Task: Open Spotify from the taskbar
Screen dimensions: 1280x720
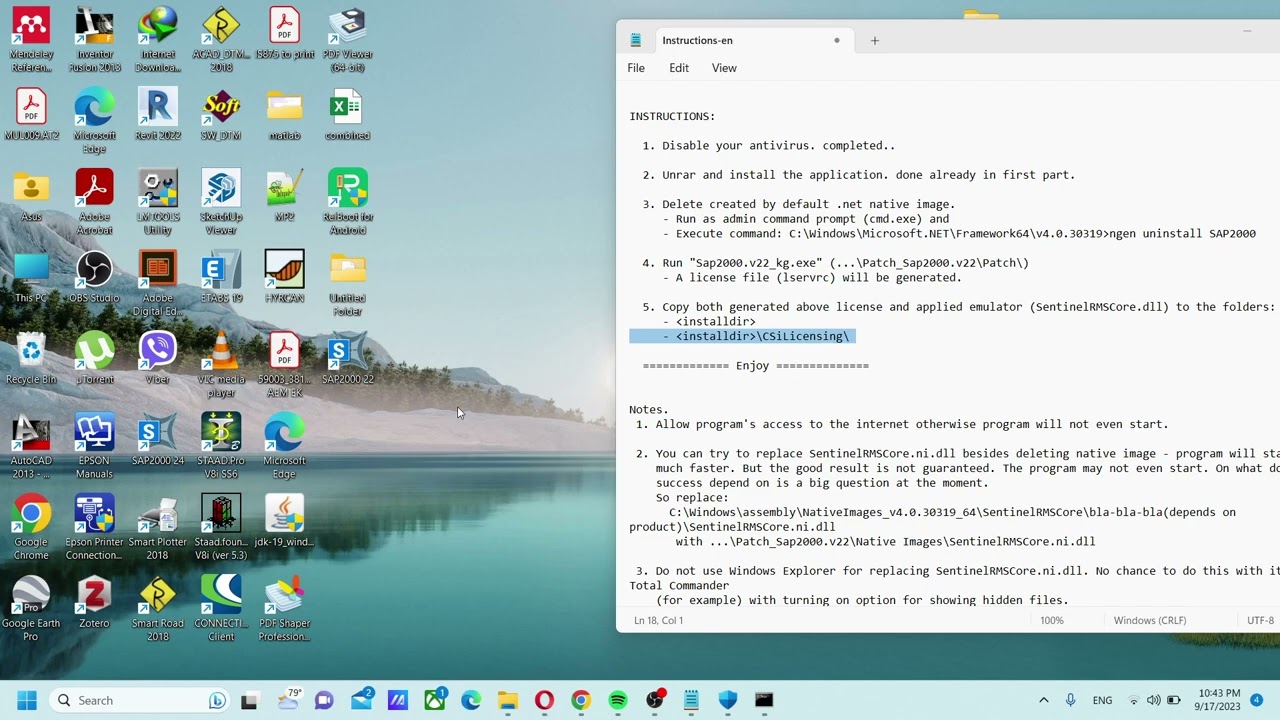Action: 618,700
